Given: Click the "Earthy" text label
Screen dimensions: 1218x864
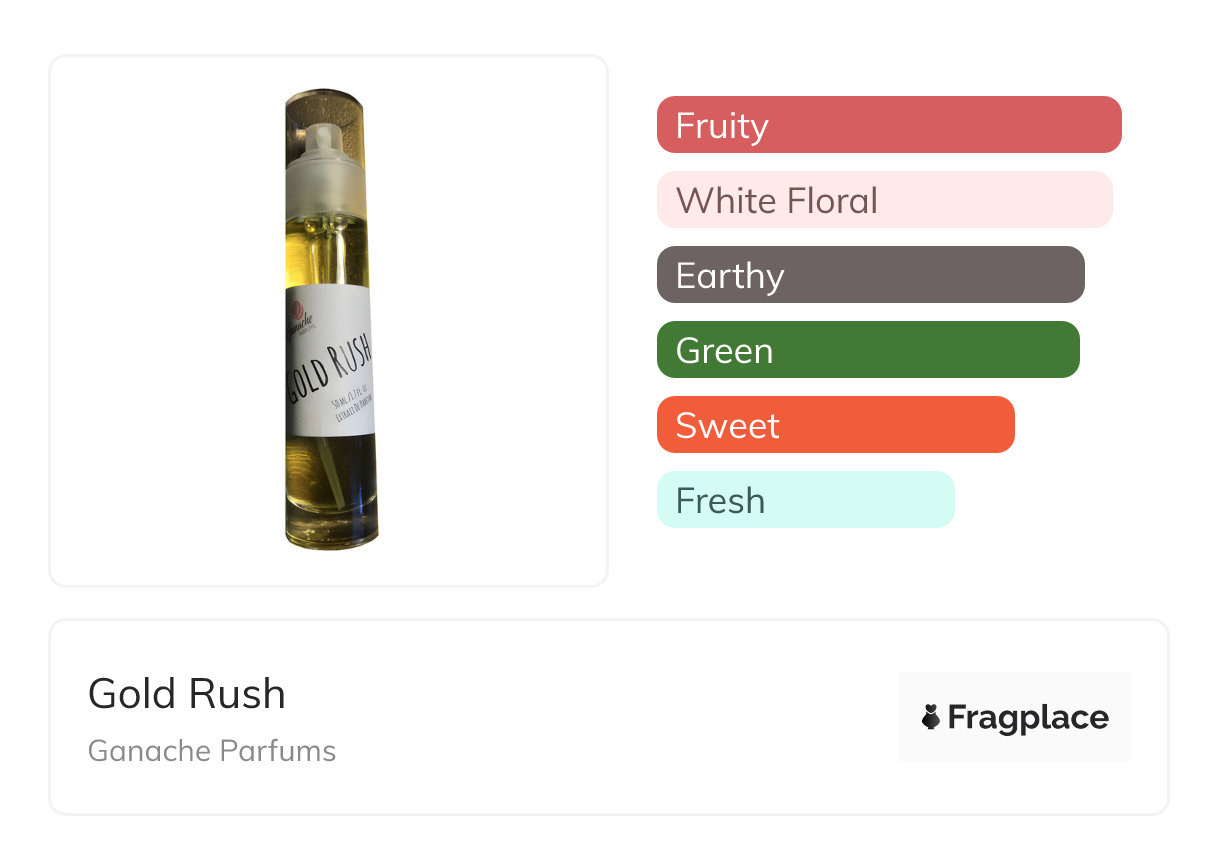Looking at the screenshot, I should [730, 277].
